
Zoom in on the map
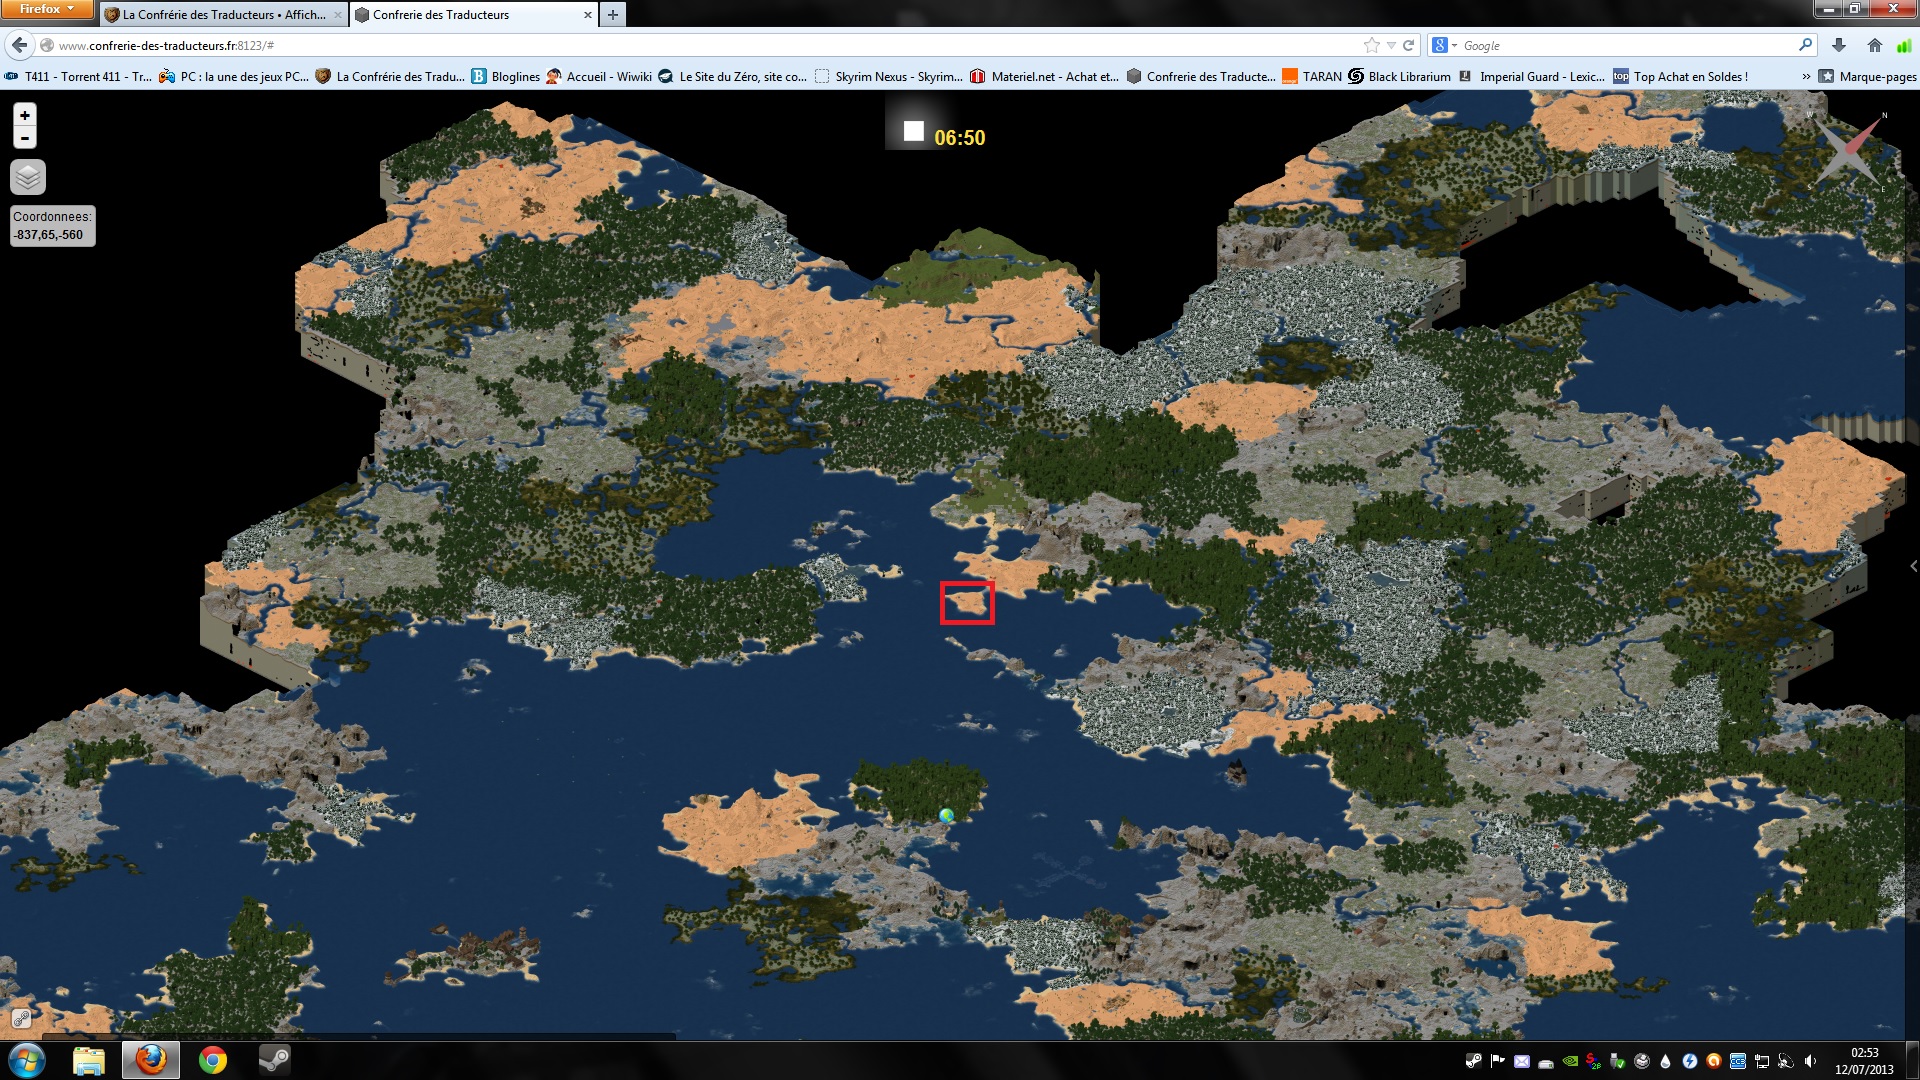25,116
